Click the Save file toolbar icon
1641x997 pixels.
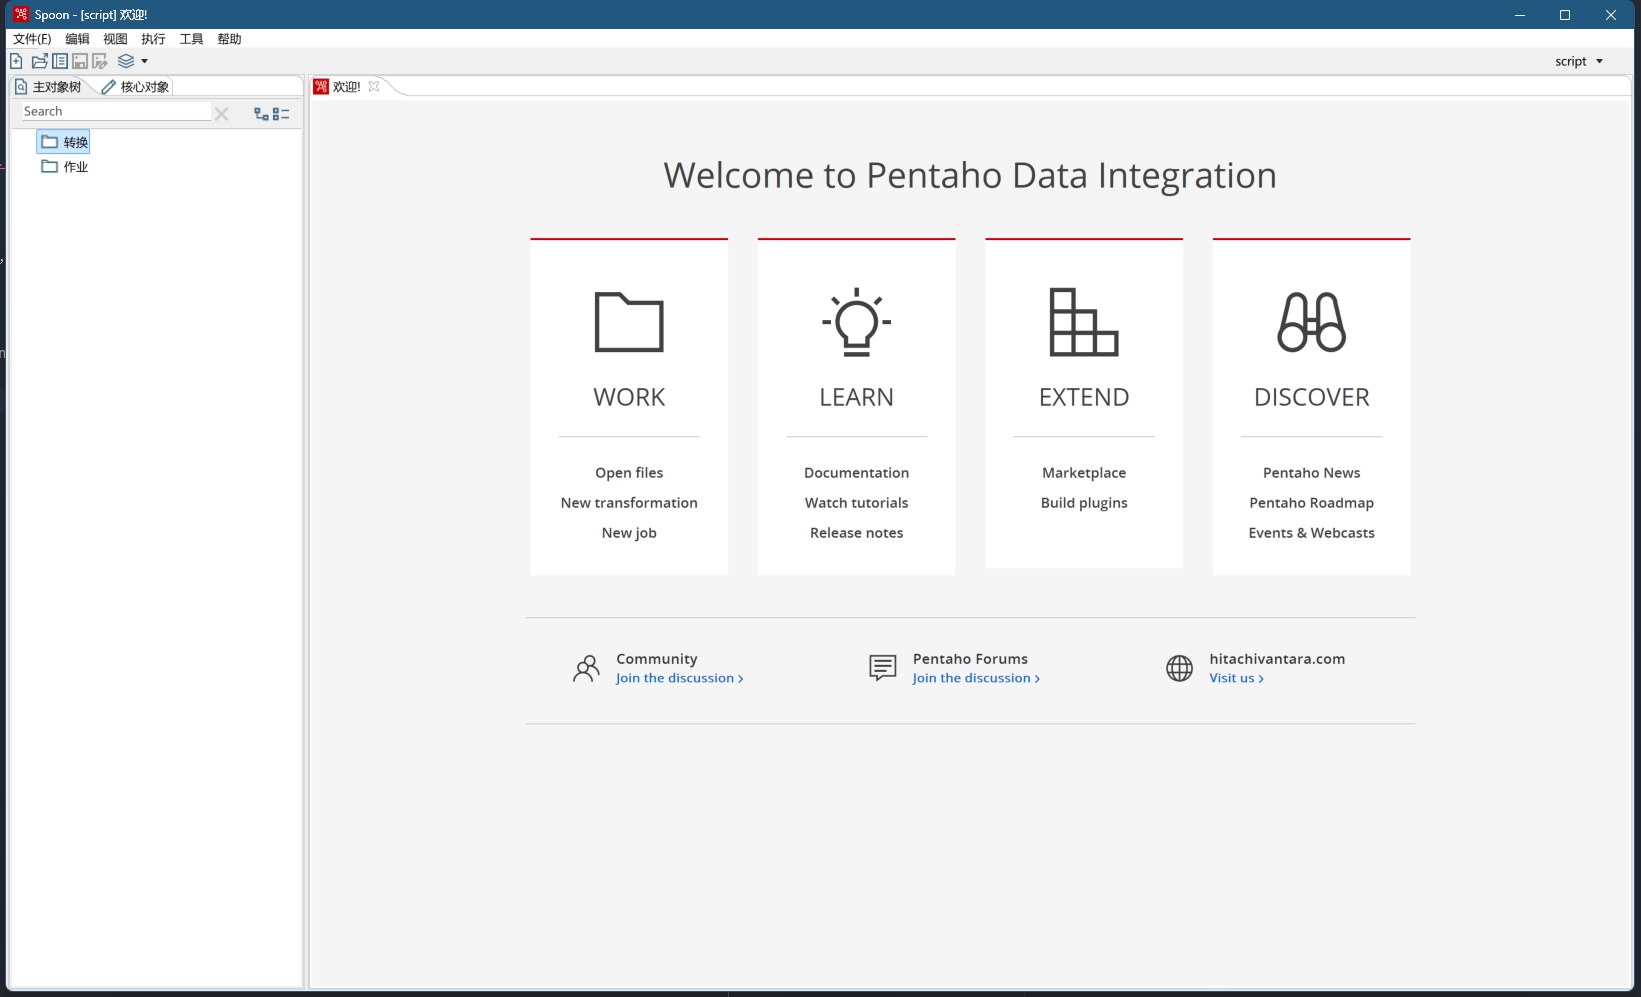click(x=80, y=61)
